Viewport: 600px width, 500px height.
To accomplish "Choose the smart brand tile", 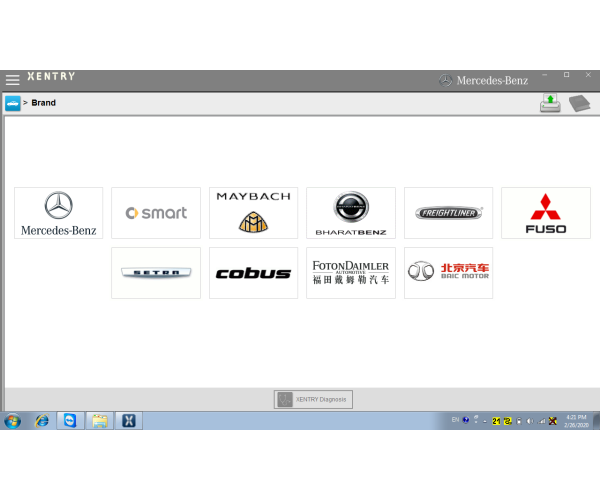I will [x=156, y=213].
